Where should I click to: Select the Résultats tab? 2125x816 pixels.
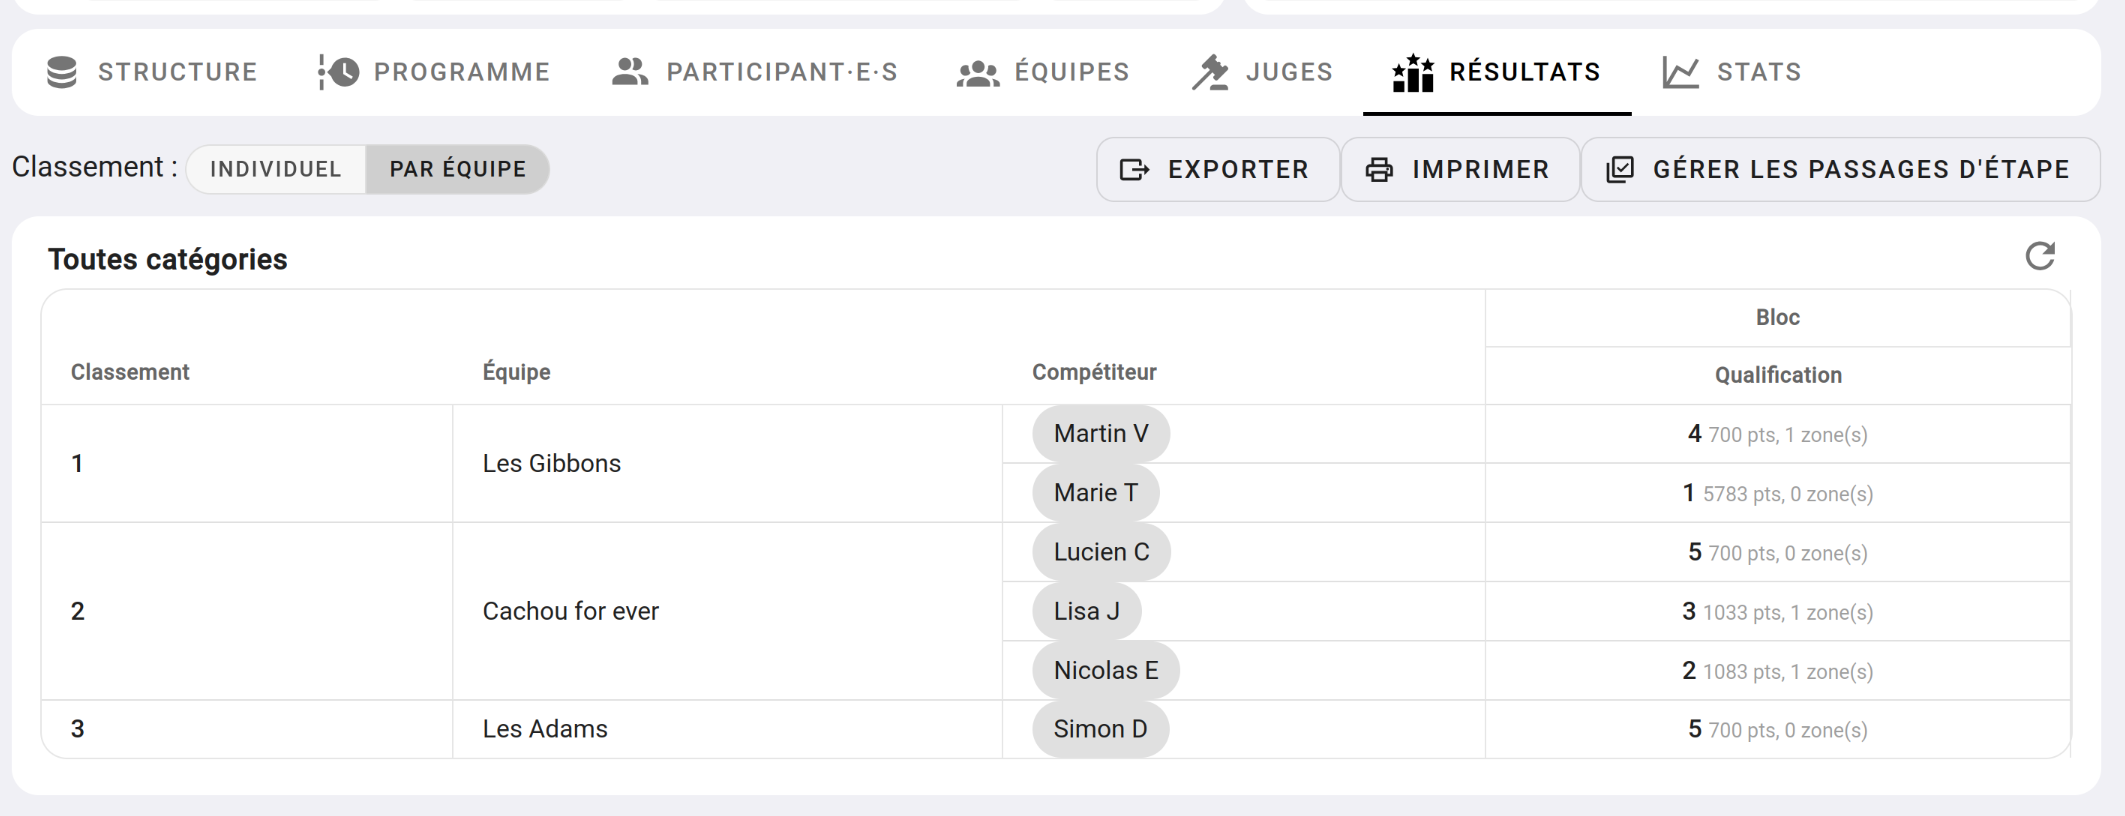[1497, 72]
